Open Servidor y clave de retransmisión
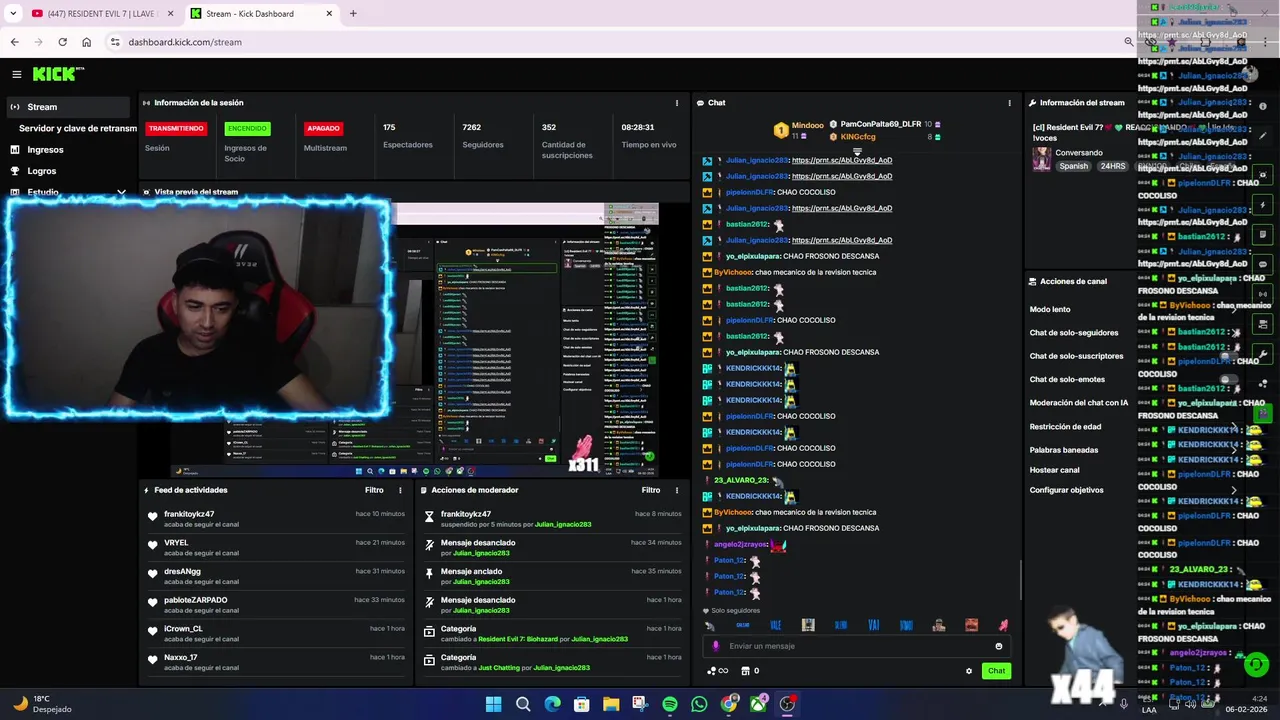Viewport: 1280px width, 720px height. click(78, 128)
